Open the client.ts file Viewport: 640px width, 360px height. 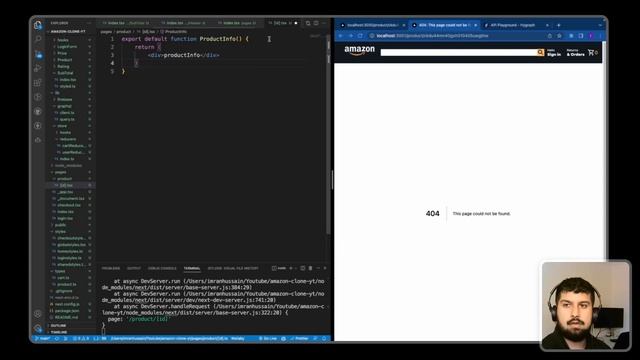(x=70, y=113)
